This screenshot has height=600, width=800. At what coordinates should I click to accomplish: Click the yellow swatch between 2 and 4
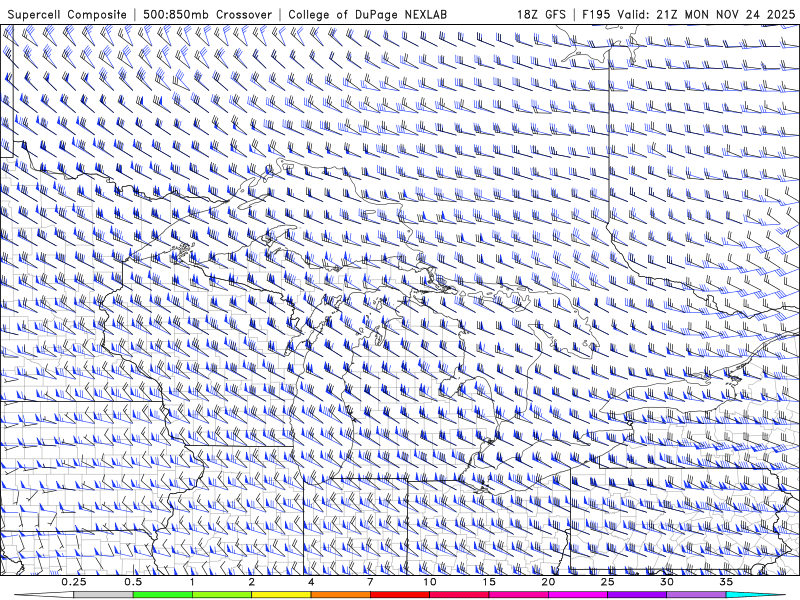point(281,595)
